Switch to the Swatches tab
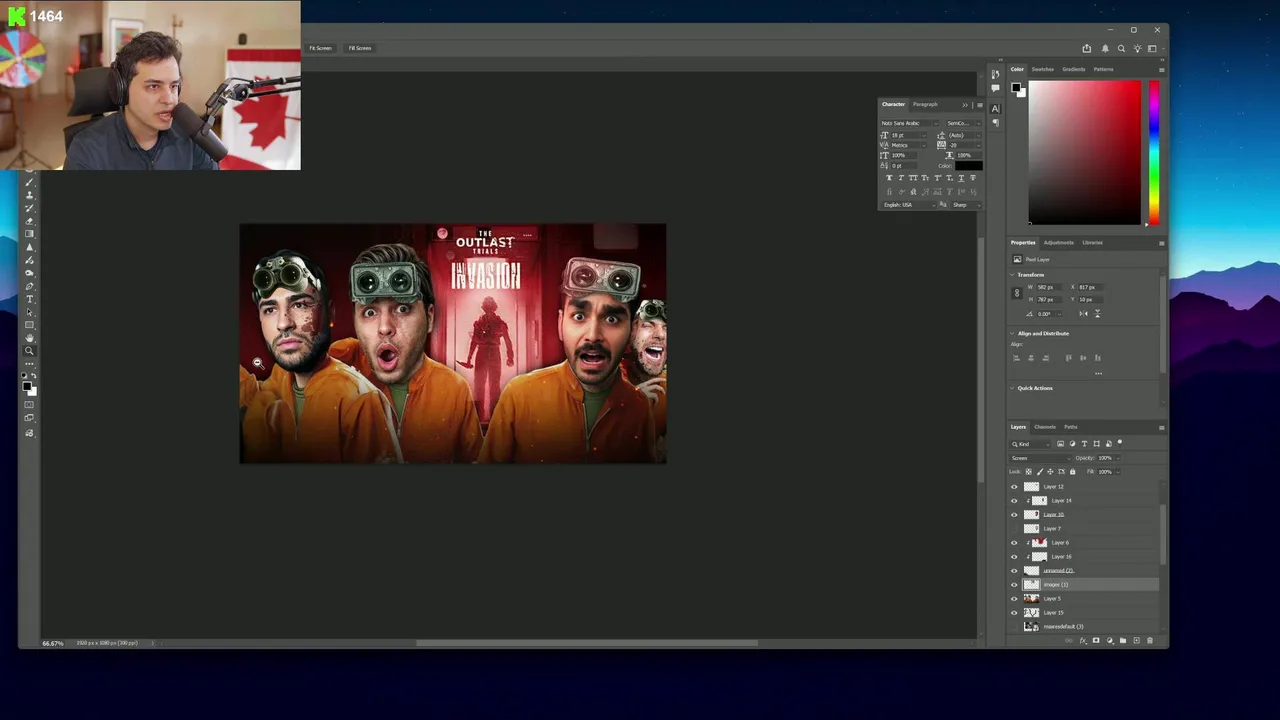The height and width of the screenshot is (720, 1280). (x=1043, y=69)
